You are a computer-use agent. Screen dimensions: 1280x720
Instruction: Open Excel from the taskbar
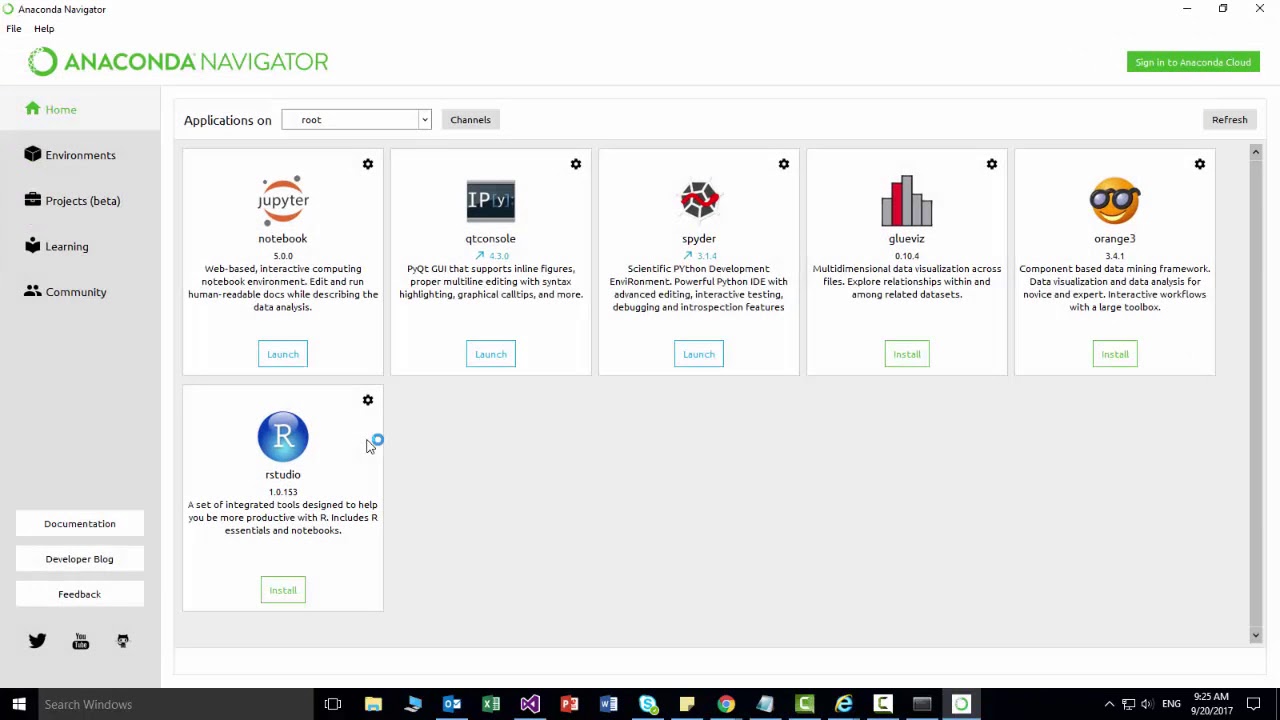(x=491, y=704)
